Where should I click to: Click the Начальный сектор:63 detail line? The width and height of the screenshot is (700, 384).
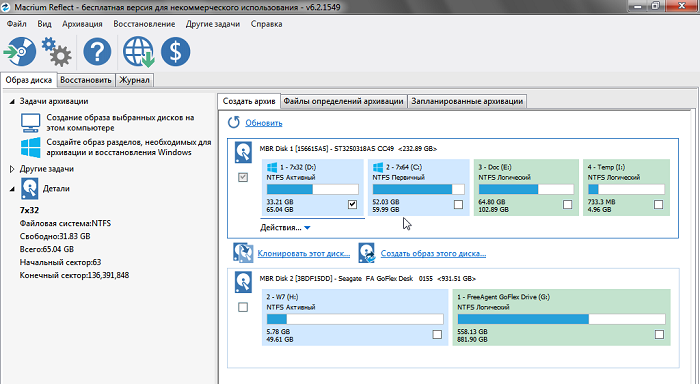(x=60, y=262)
